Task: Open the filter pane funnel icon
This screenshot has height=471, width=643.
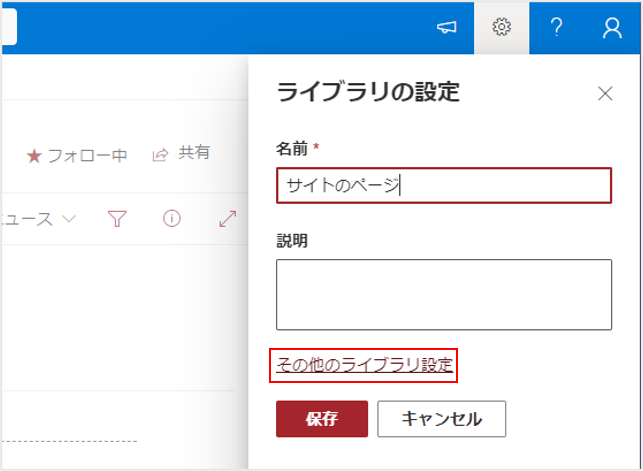Action: (117, 219)
